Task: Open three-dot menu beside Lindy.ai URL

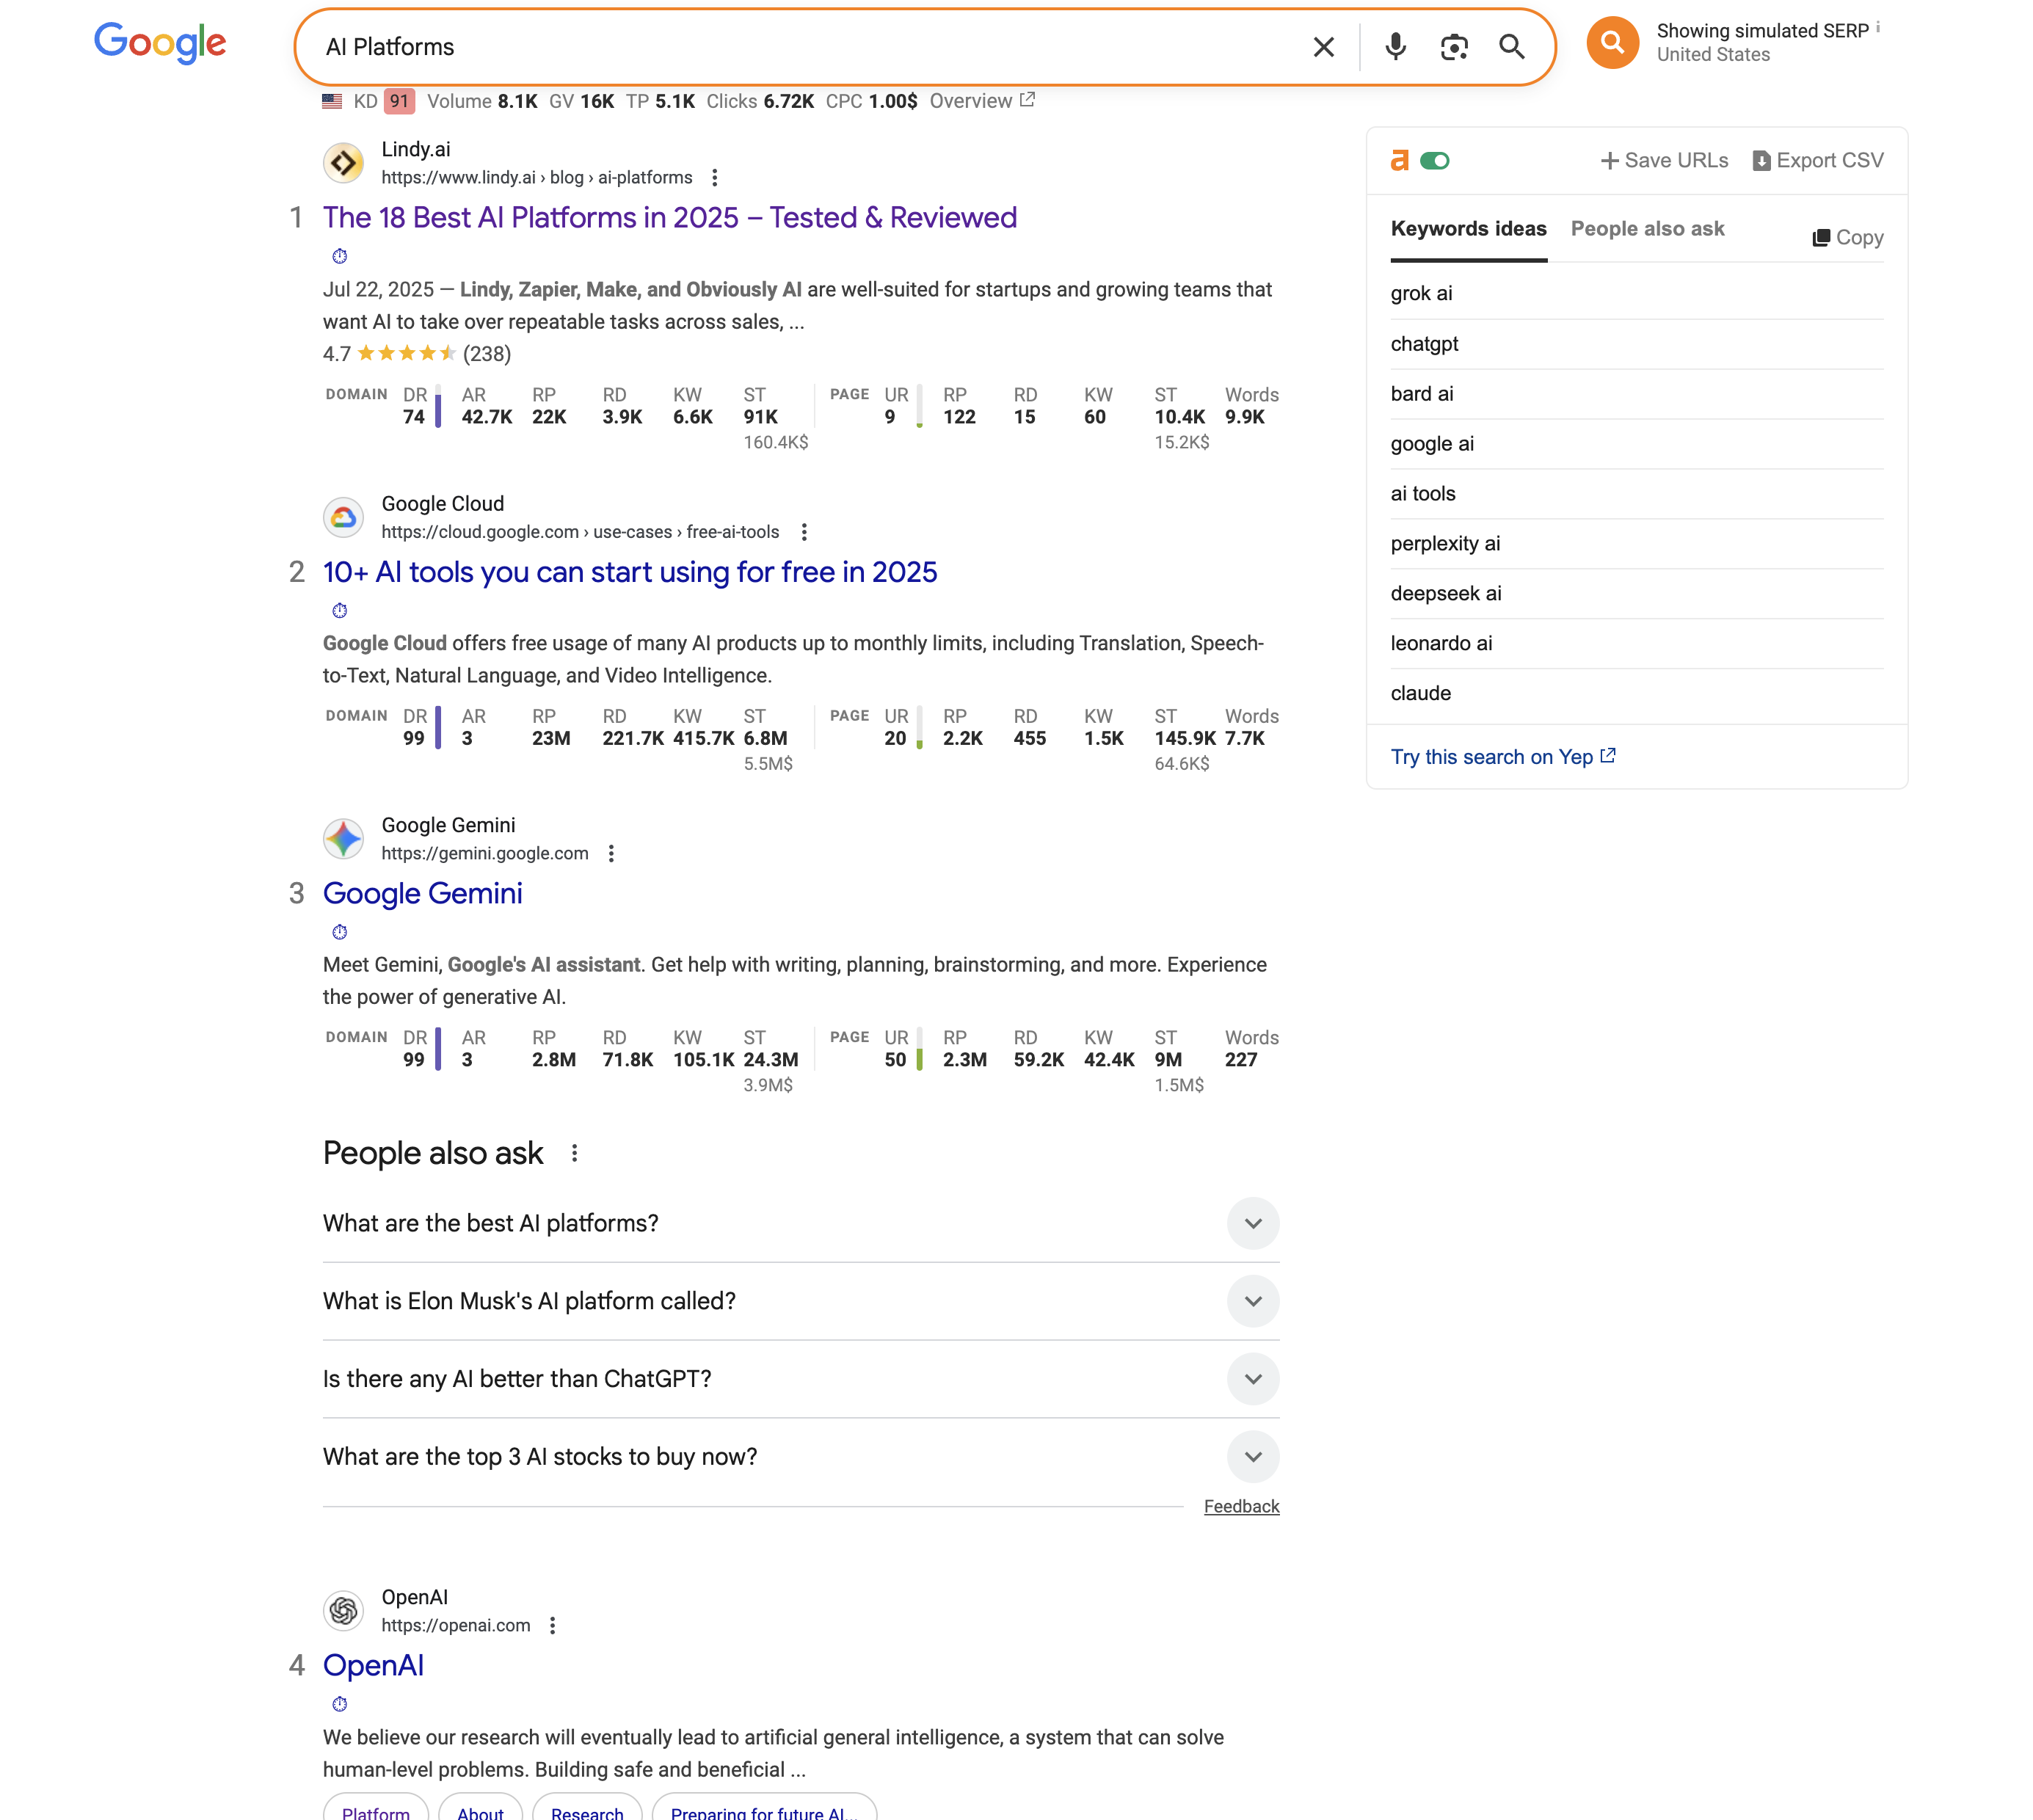Action: click(x=714, y=178)
